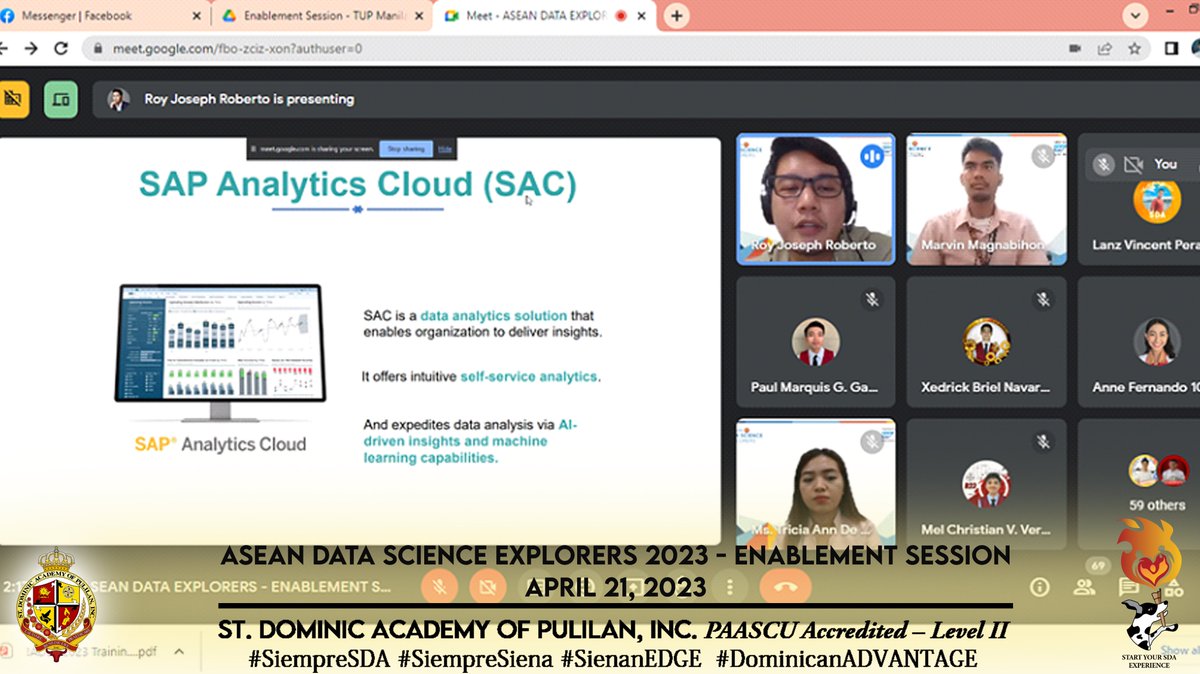Click the muted mic icon on Paul Marquis's tile
Image resolution: width=1200 pixels, height=674 pixels.
click(871, 299)
